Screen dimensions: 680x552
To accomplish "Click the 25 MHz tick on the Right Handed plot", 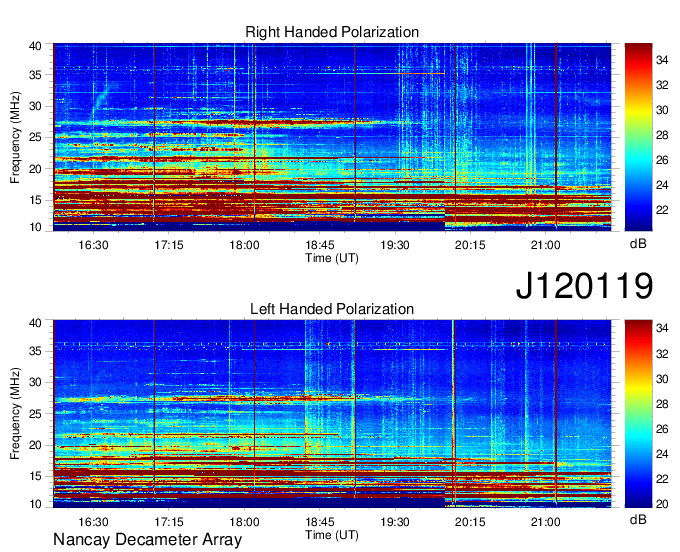I will pyautogui.click(x=35, y=137).
